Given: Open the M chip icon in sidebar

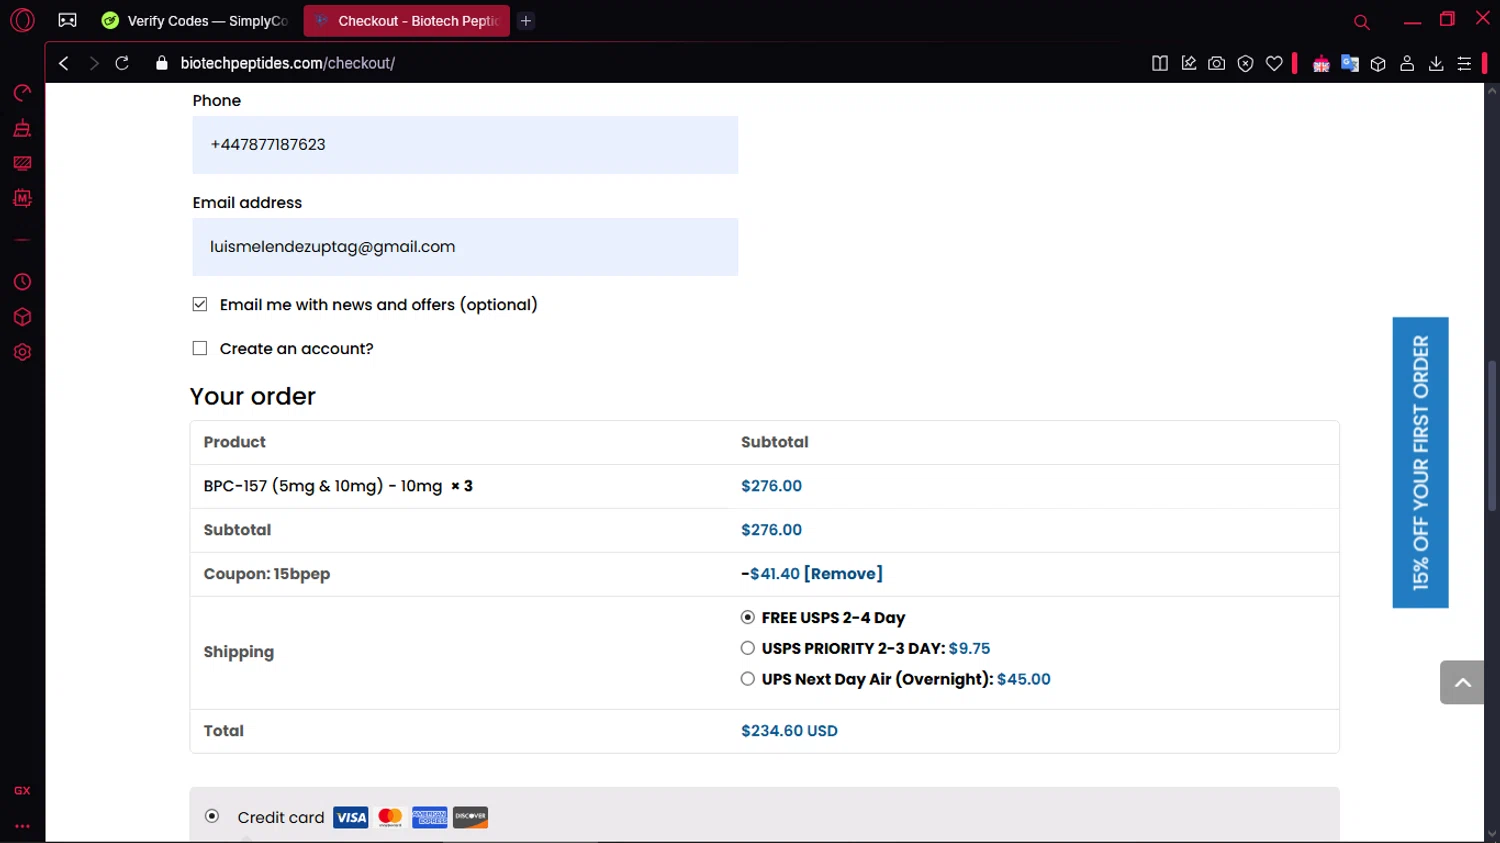Looking at the screenshot, I should pyautogui.click(x=22, y=198).
